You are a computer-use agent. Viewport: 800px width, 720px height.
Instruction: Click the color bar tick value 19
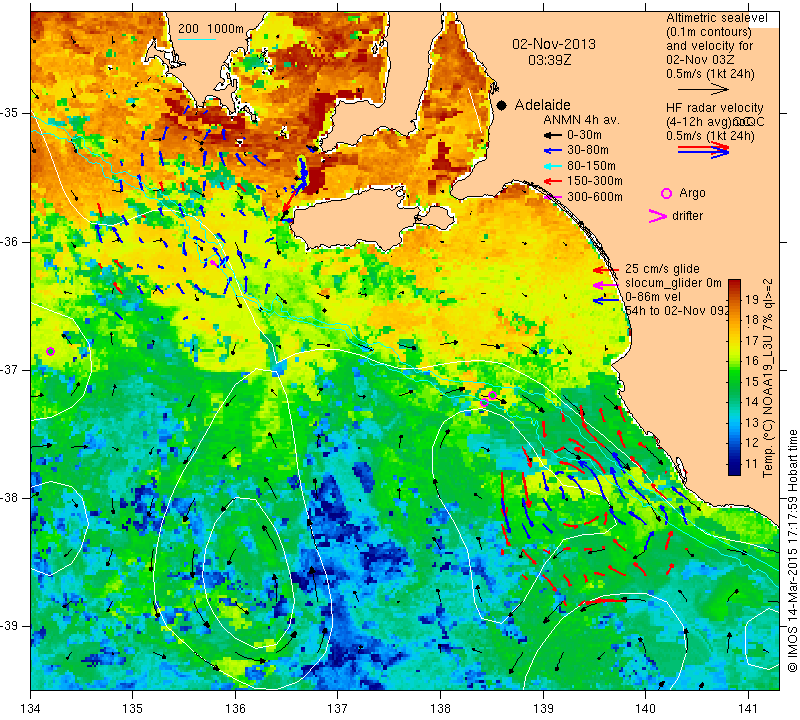coord(752,300)
